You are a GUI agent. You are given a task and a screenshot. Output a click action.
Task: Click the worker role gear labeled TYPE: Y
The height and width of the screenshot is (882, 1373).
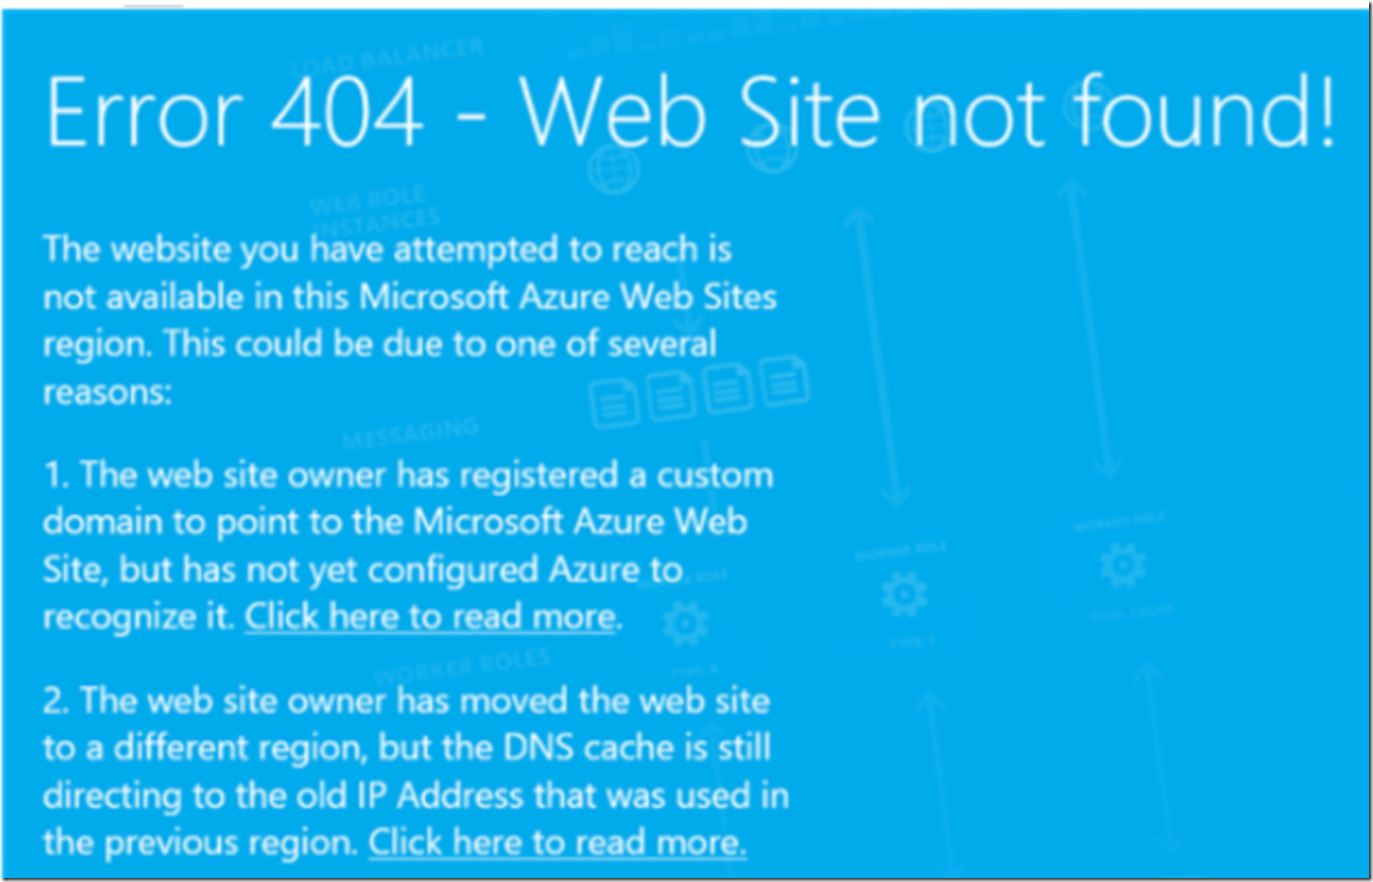903,594
